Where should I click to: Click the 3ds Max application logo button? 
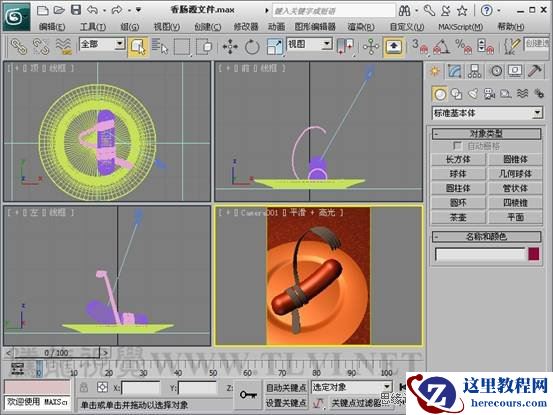(16, 16)
